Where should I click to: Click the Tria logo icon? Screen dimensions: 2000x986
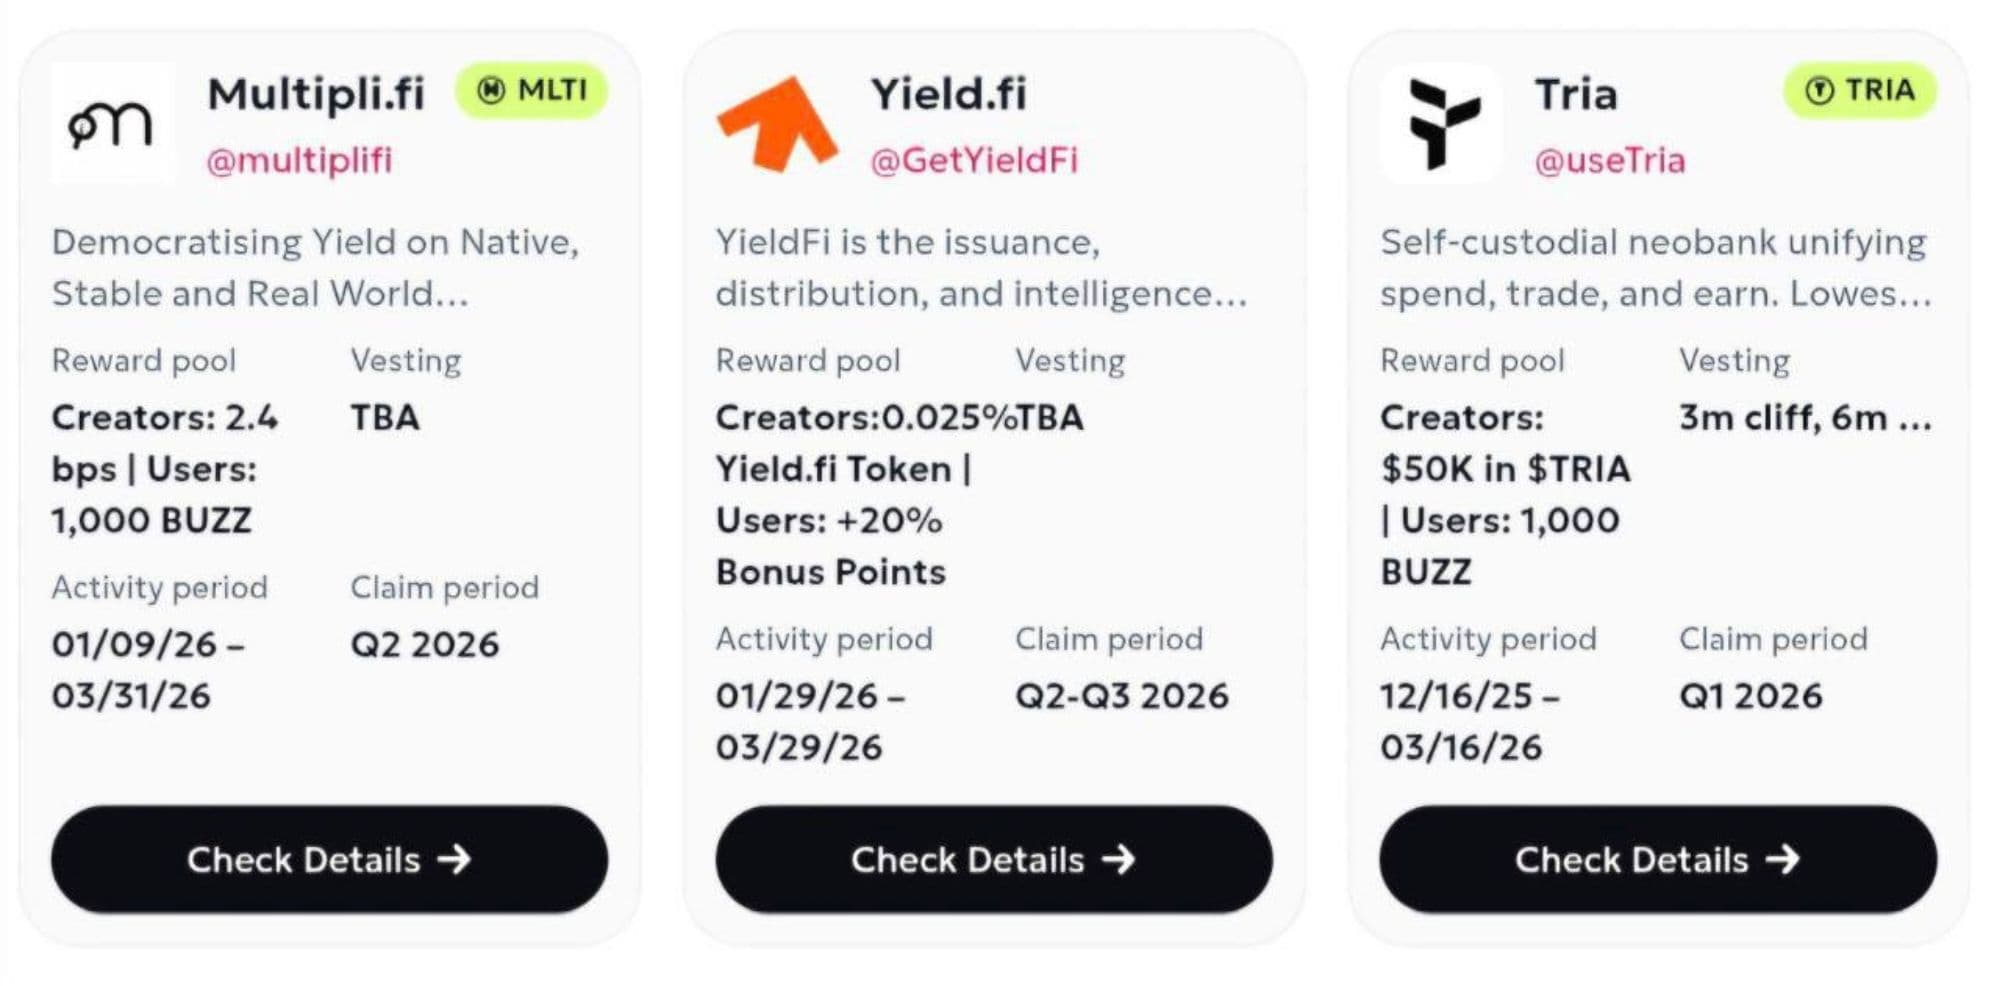(x=1441, y=124)
